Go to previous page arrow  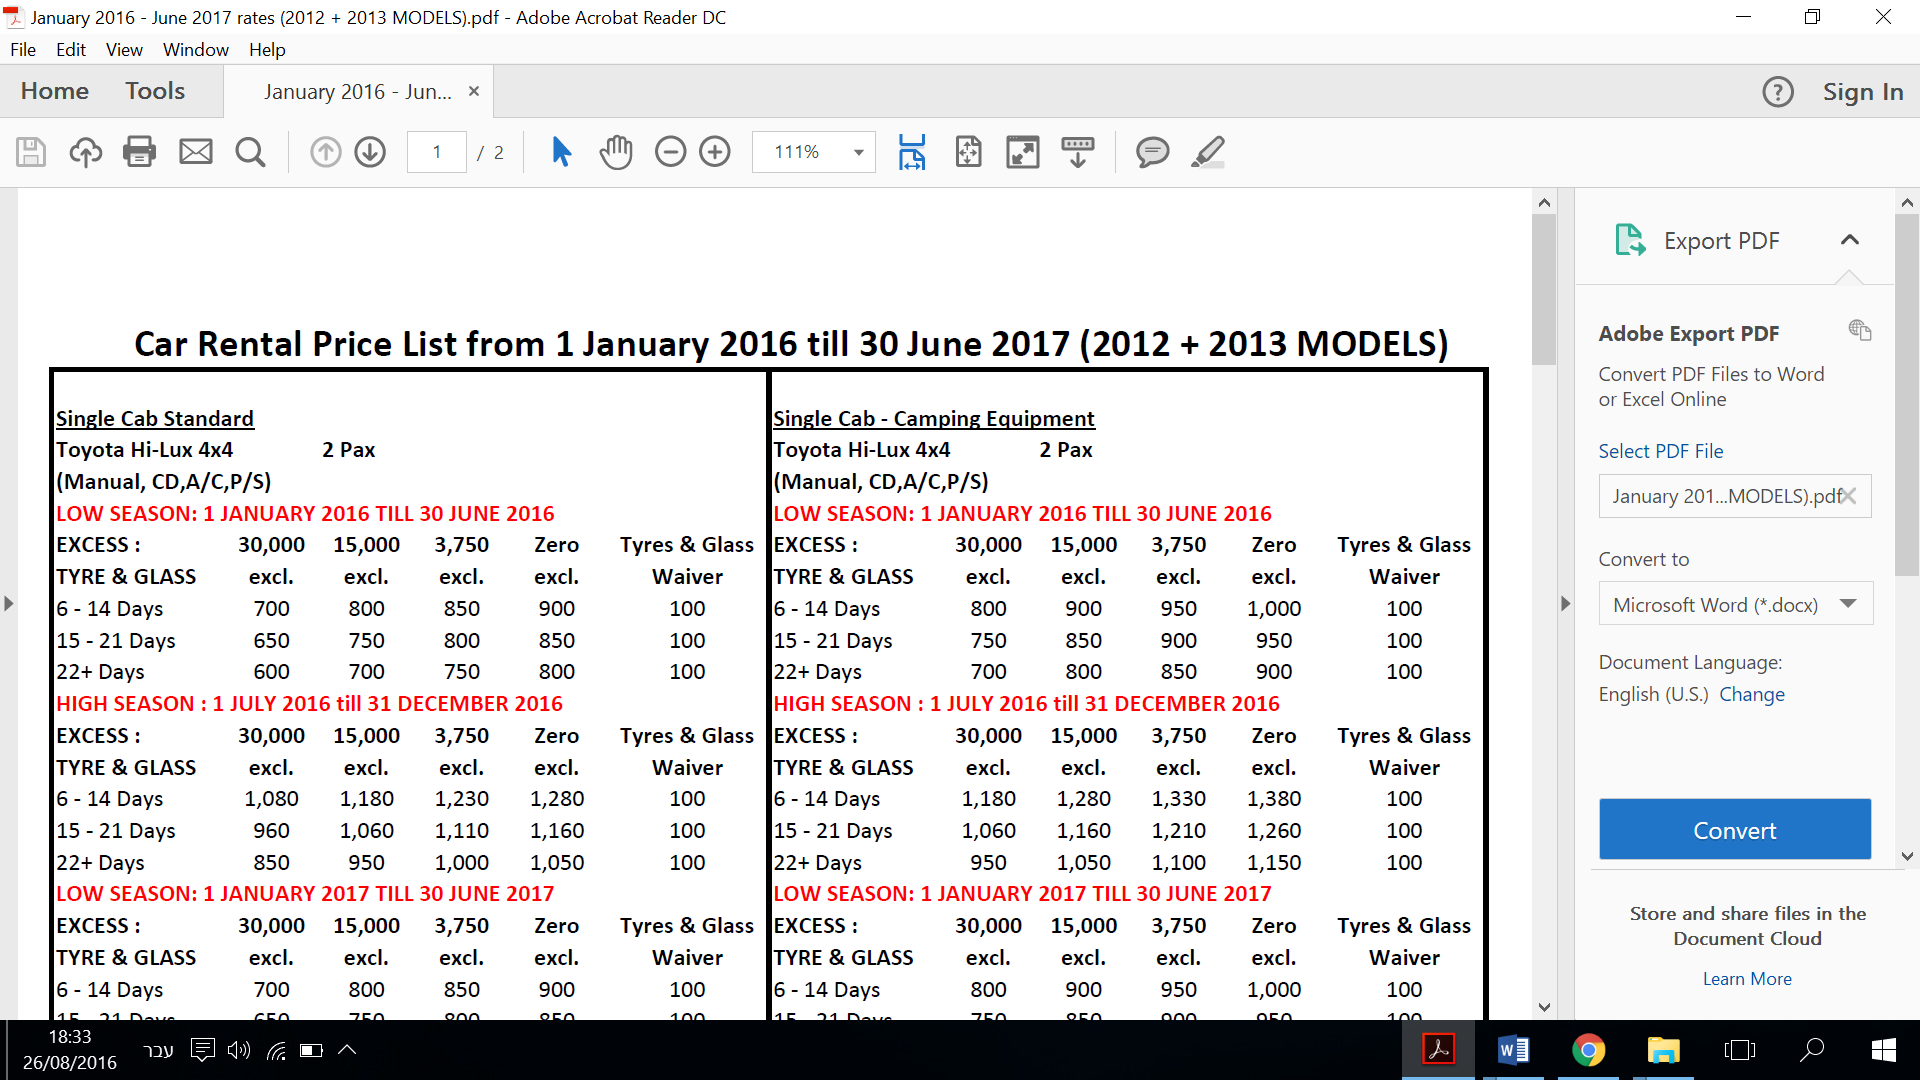coord(325,152)
